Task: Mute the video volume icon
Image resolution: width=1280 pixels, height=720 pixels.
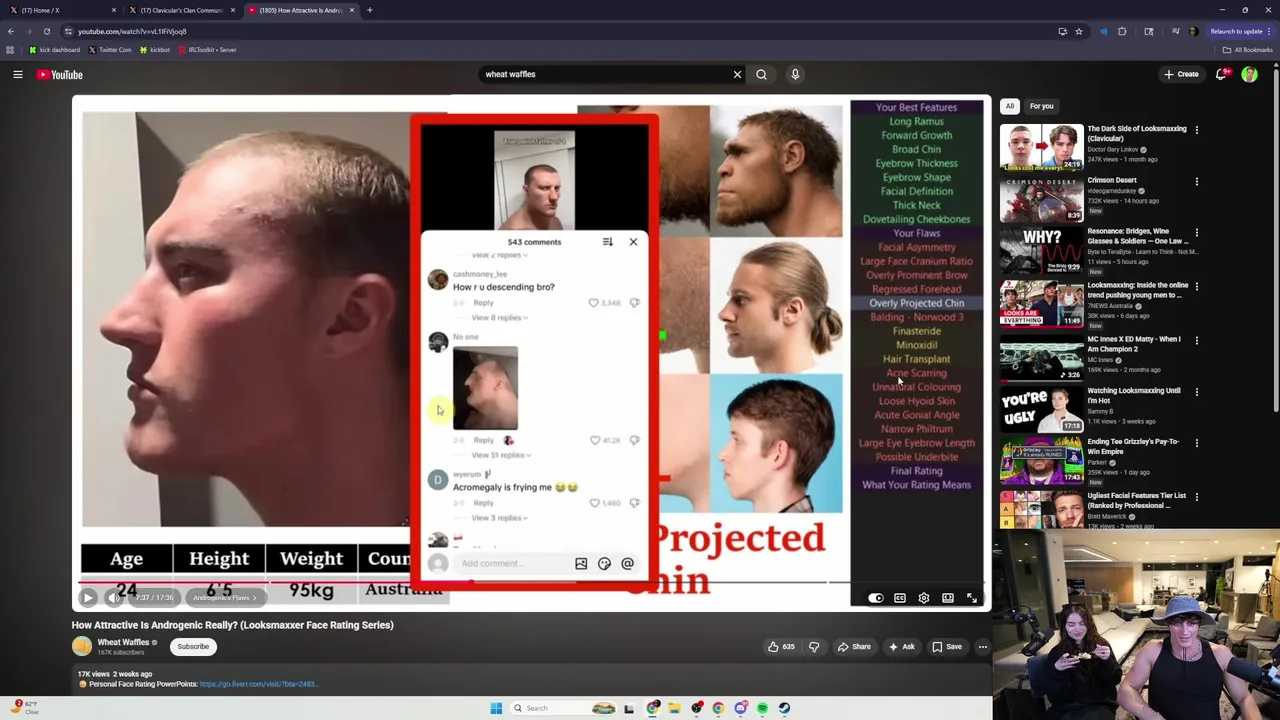Action: (114, 598)
